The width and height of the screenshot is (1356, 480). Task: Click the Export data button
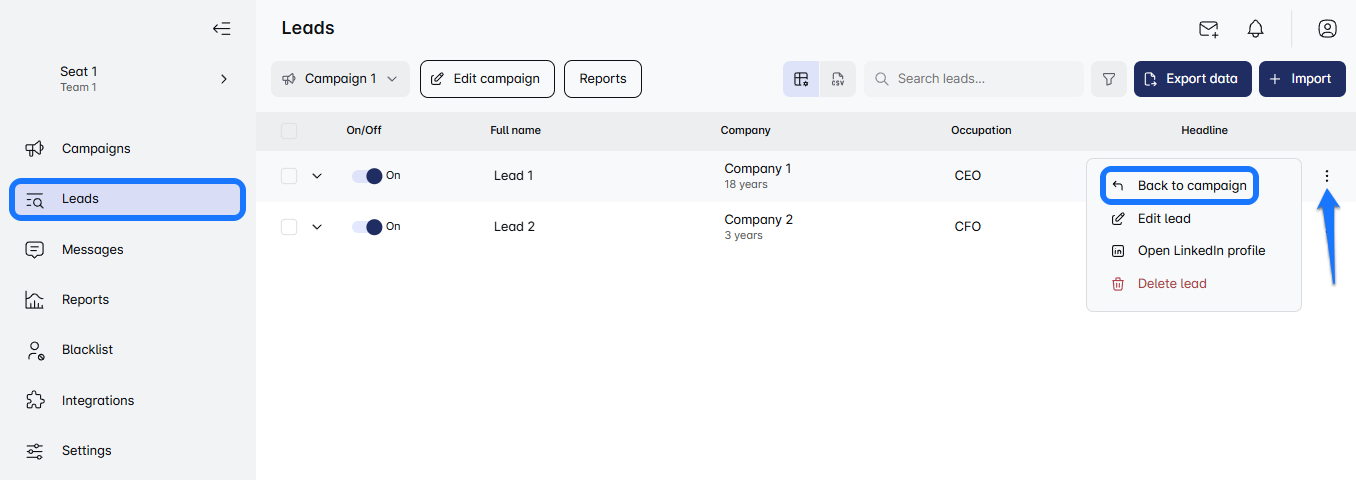pyautogui.click(x=1192, y=79)
